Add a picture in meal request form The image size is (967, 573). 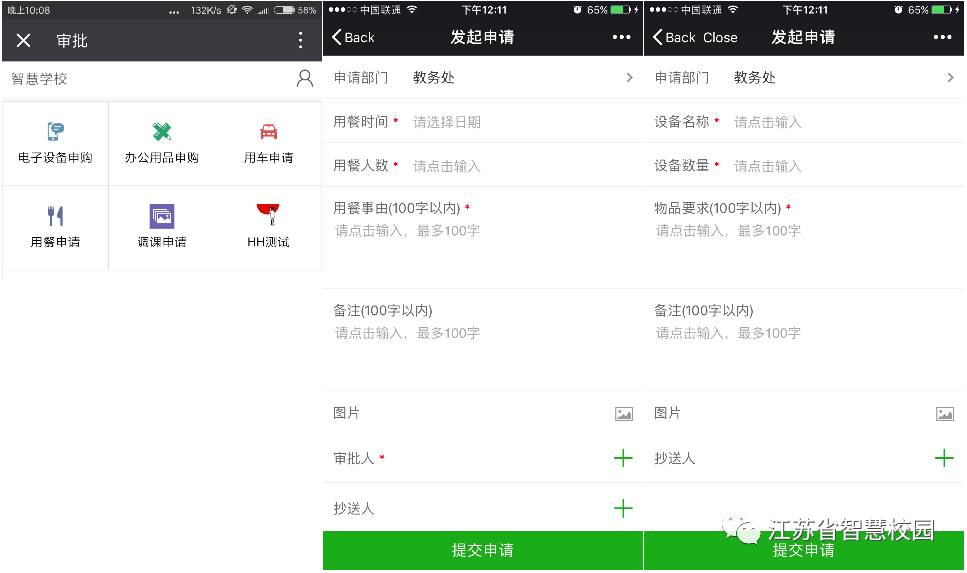pyautogui.click(x=623, y=414)
